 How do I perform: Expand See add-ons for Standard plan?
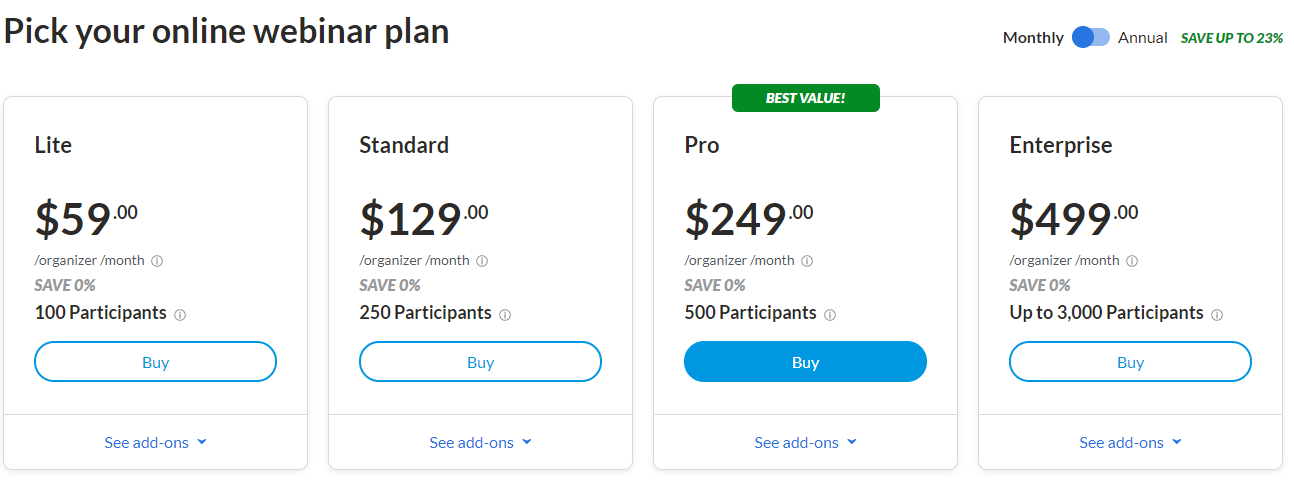pos(481,442)
